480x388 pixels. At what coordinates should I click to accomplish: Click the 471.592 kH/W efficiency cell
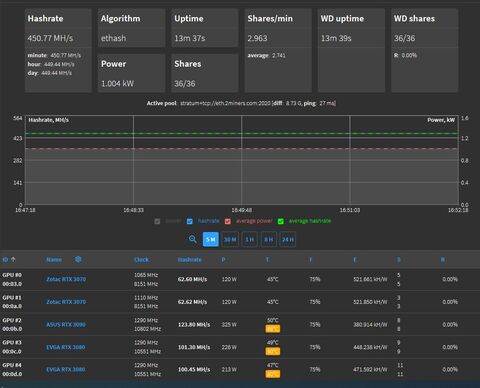pos(370,370)
